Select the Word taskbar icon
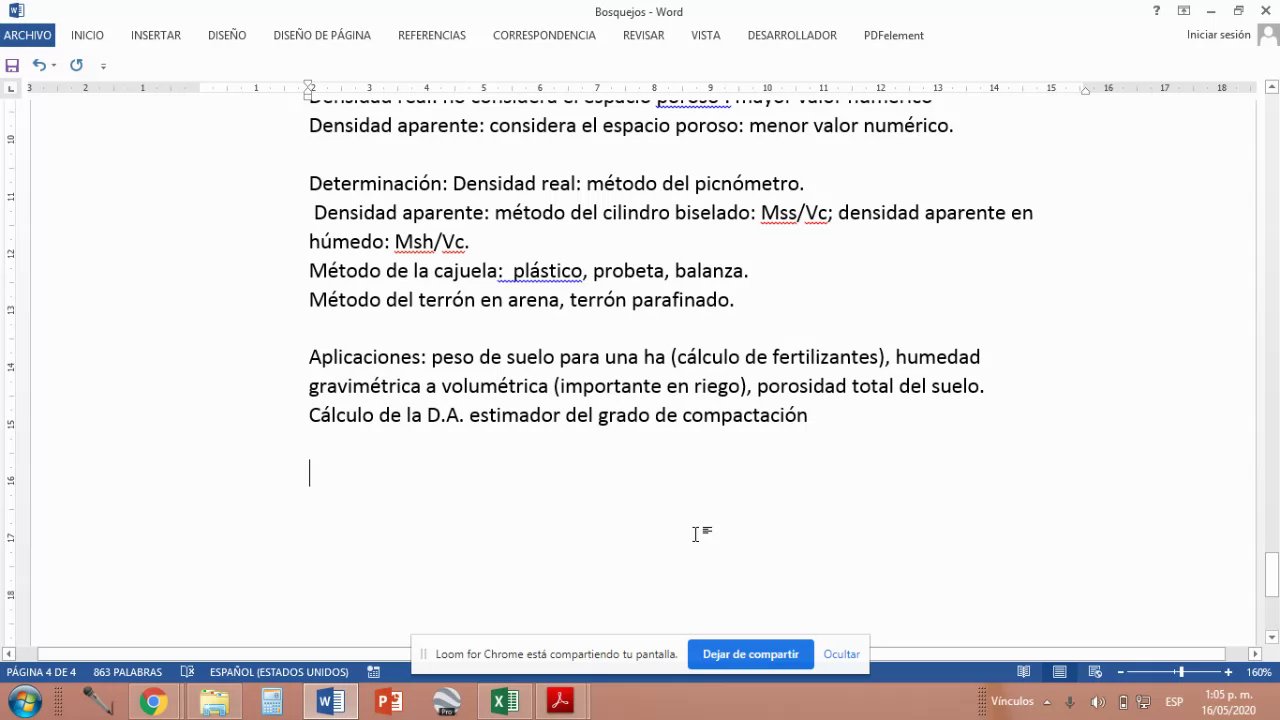Image resolution: width=1280 pixels, height=720 pixels. click(330, 702)
